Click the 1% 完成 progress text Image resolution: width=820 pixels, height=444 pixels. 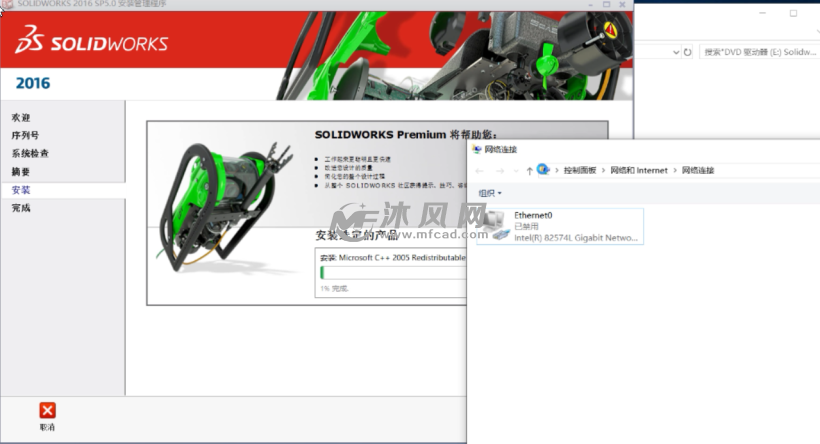tap(334, 288)
